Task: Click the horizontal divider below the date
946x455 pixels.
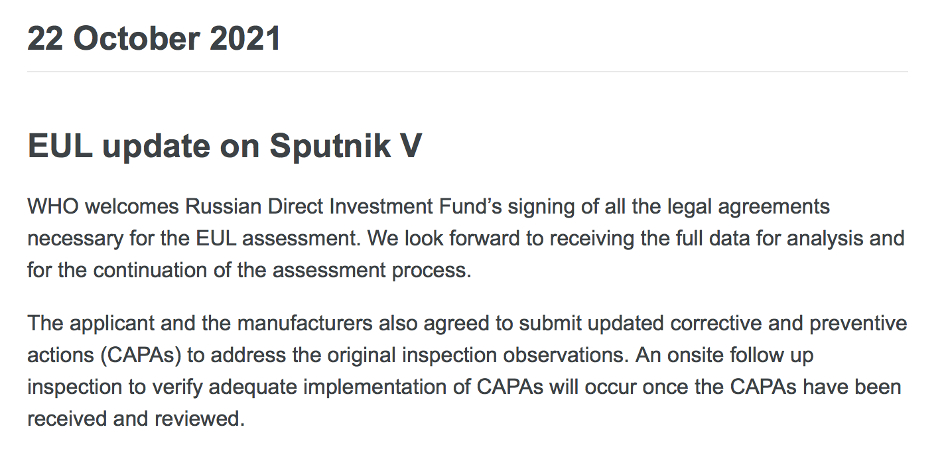Action: coord(467,71)
